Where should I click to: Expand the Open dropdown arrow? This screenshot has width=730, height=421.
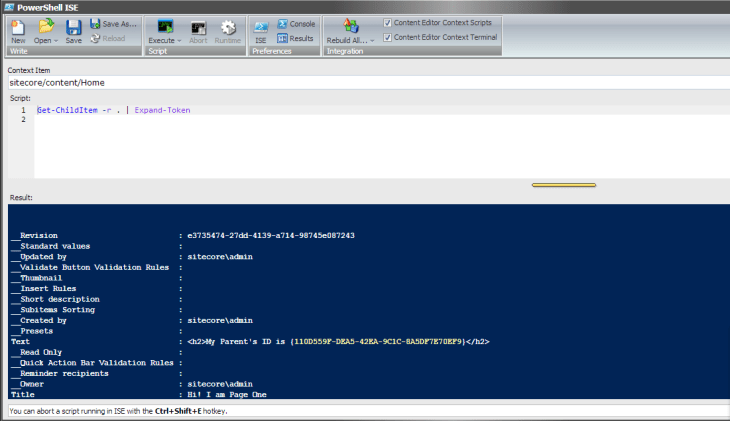[56, 41]
